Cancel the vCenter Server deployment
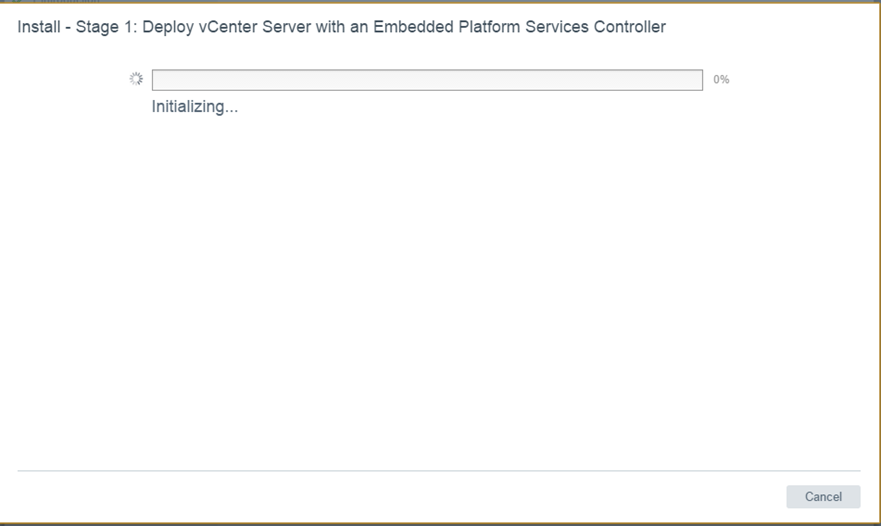The image size is (881, 526). pyautogui.click(x=823, y=497)
